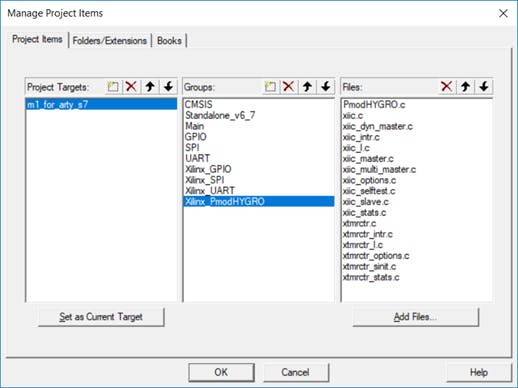518x388 pixels.
Task: Select file xiic.c
Action: click(x=417, y=115)
